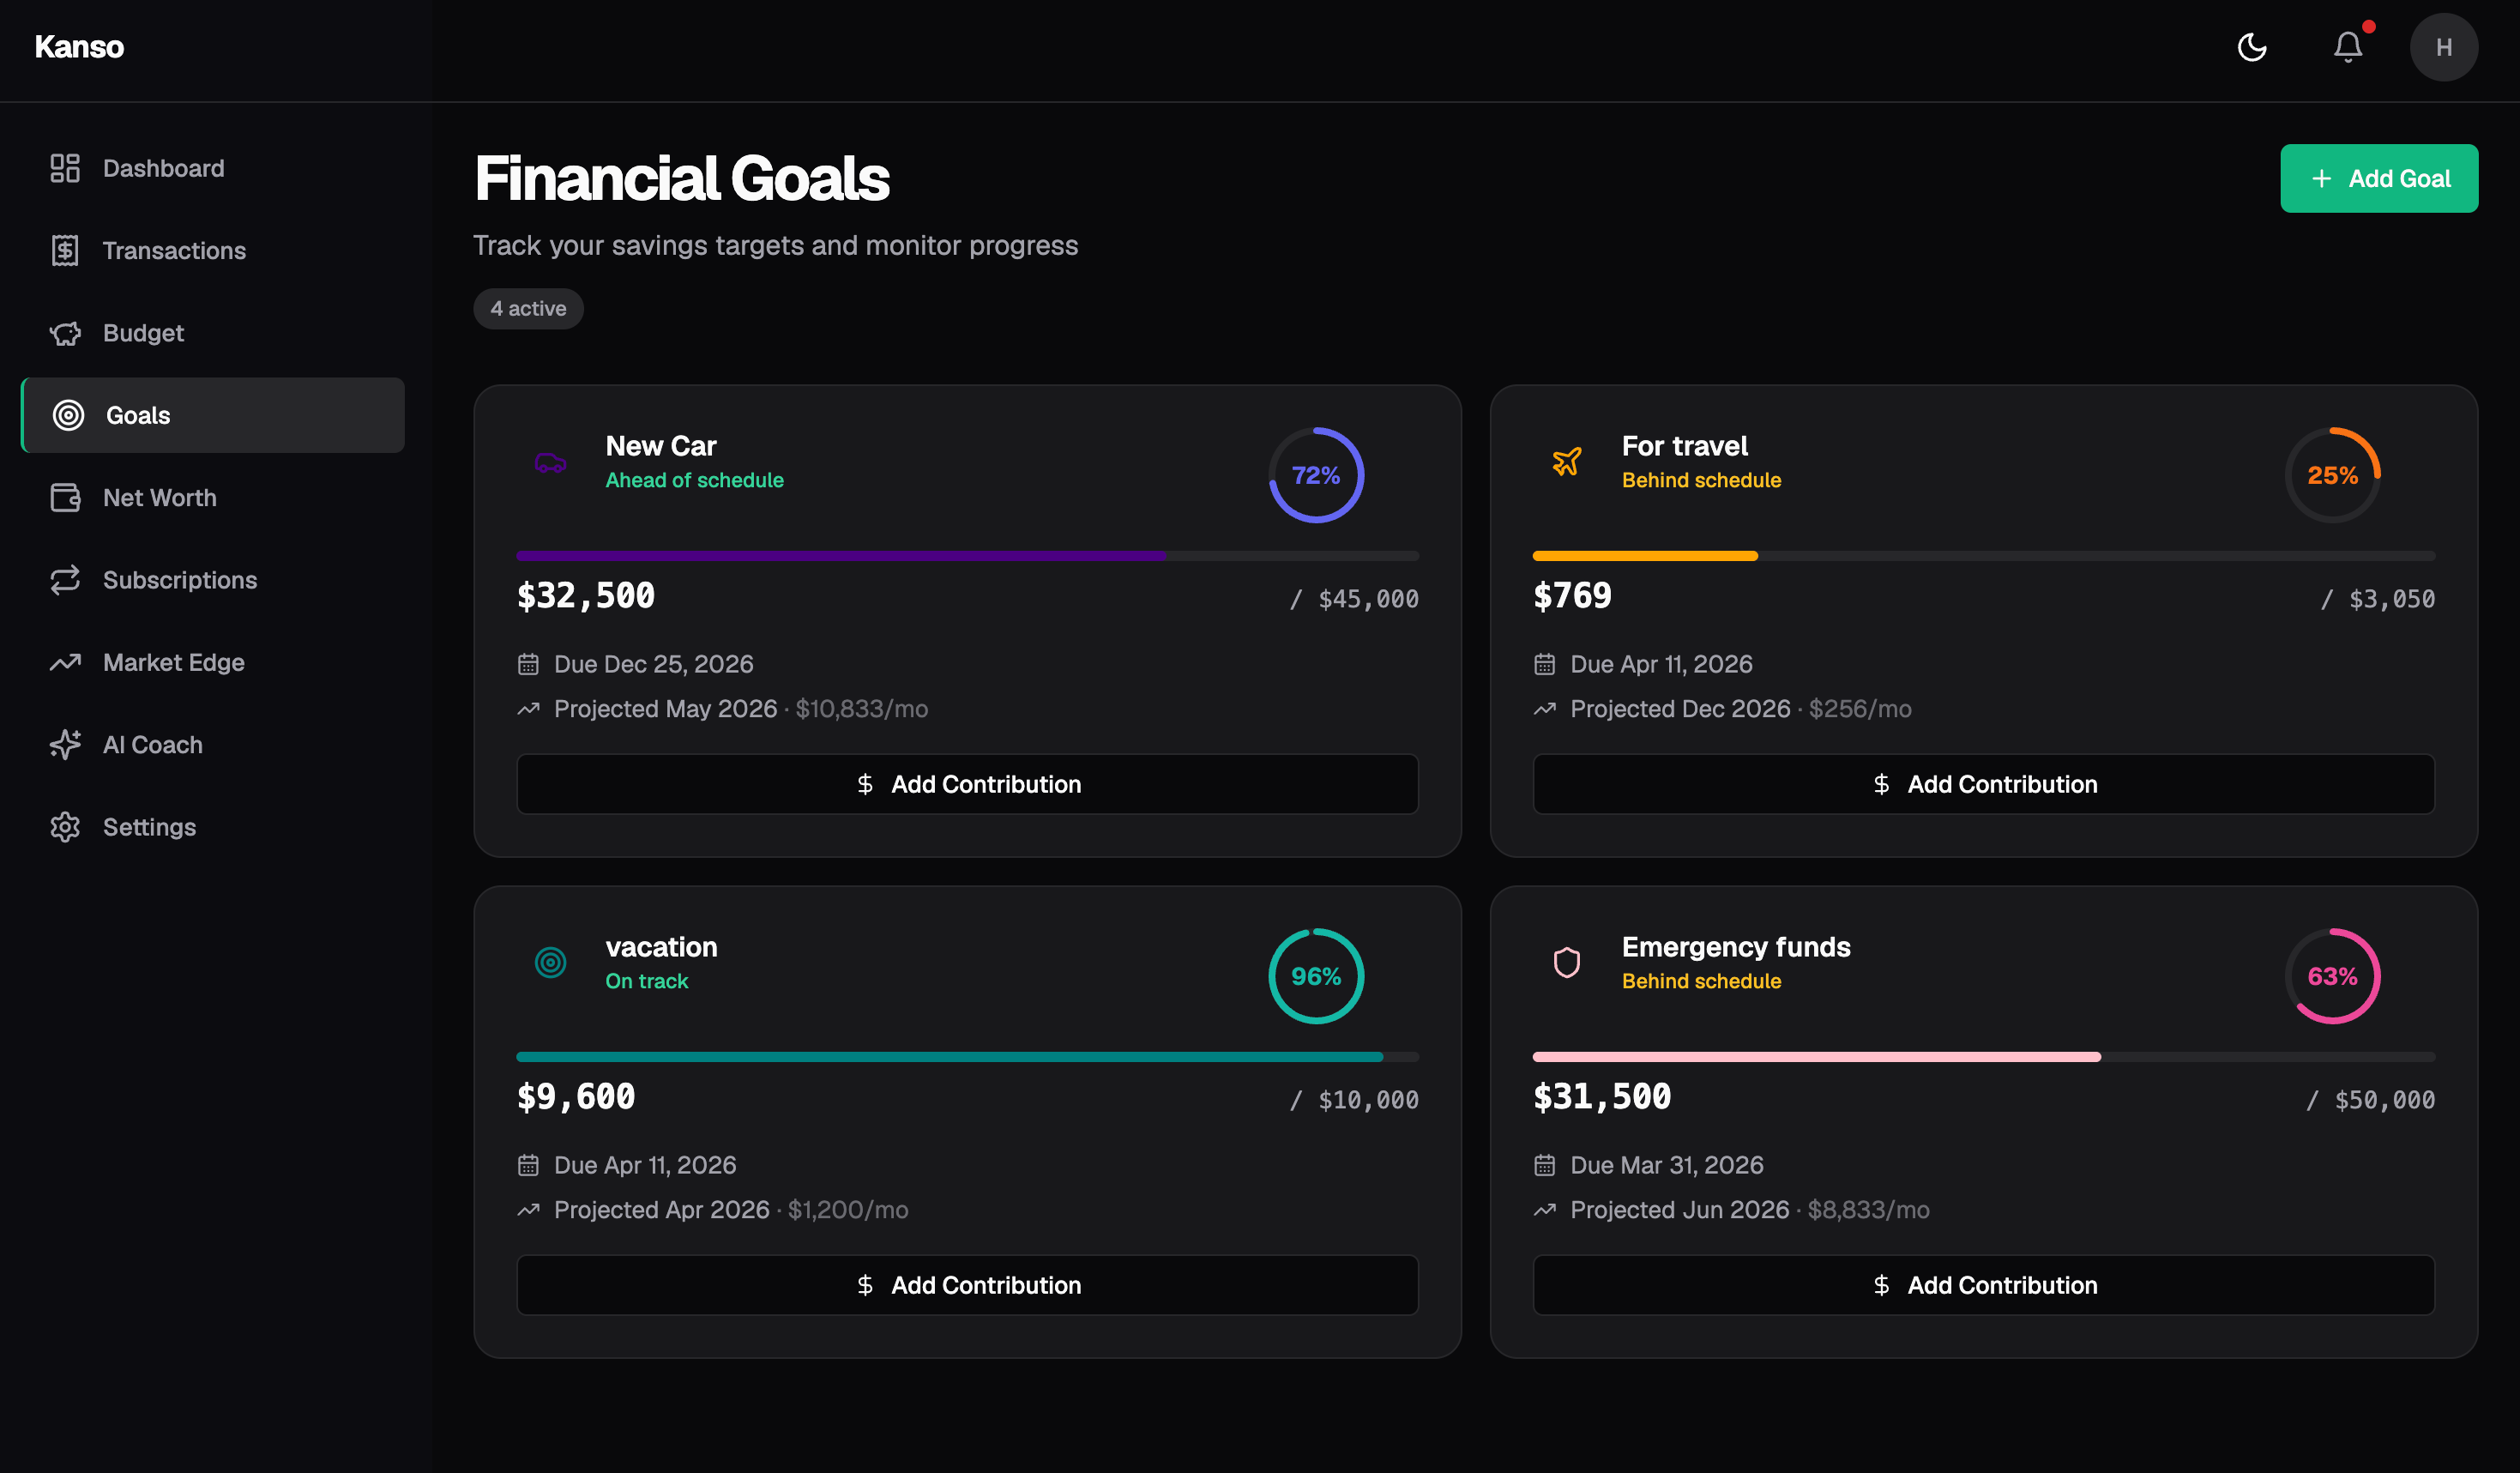Open Settings using the gear icon
This screenshot has width=2520, height=1473.
point(64,827)
